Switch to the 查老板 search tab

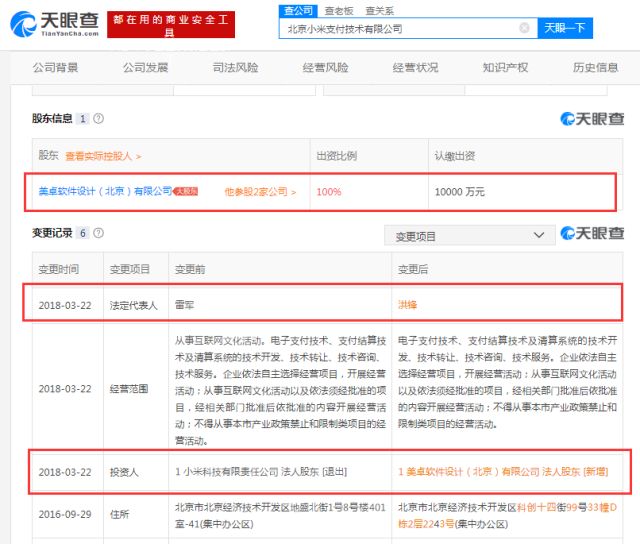(x=338, y=9)
